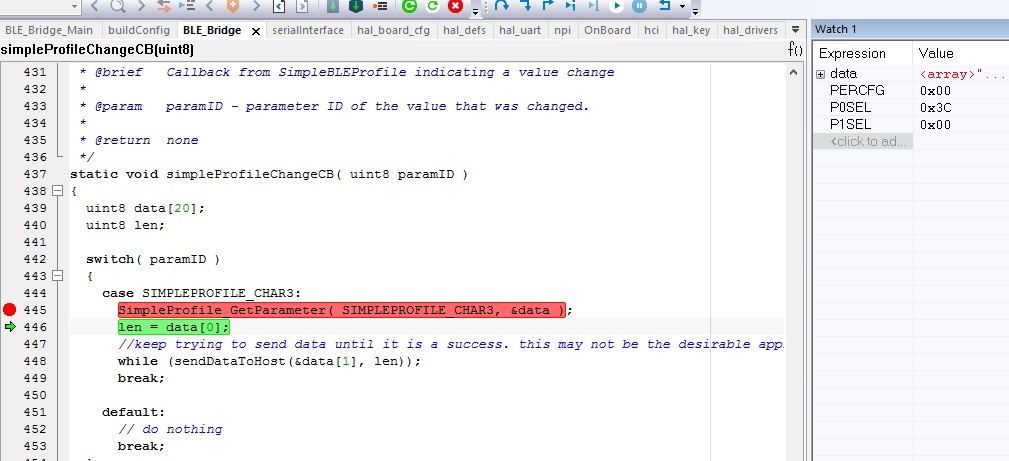Click the editor scrollbar up arrow
The height and width of the screenshot is (461, 1009).
795,72
